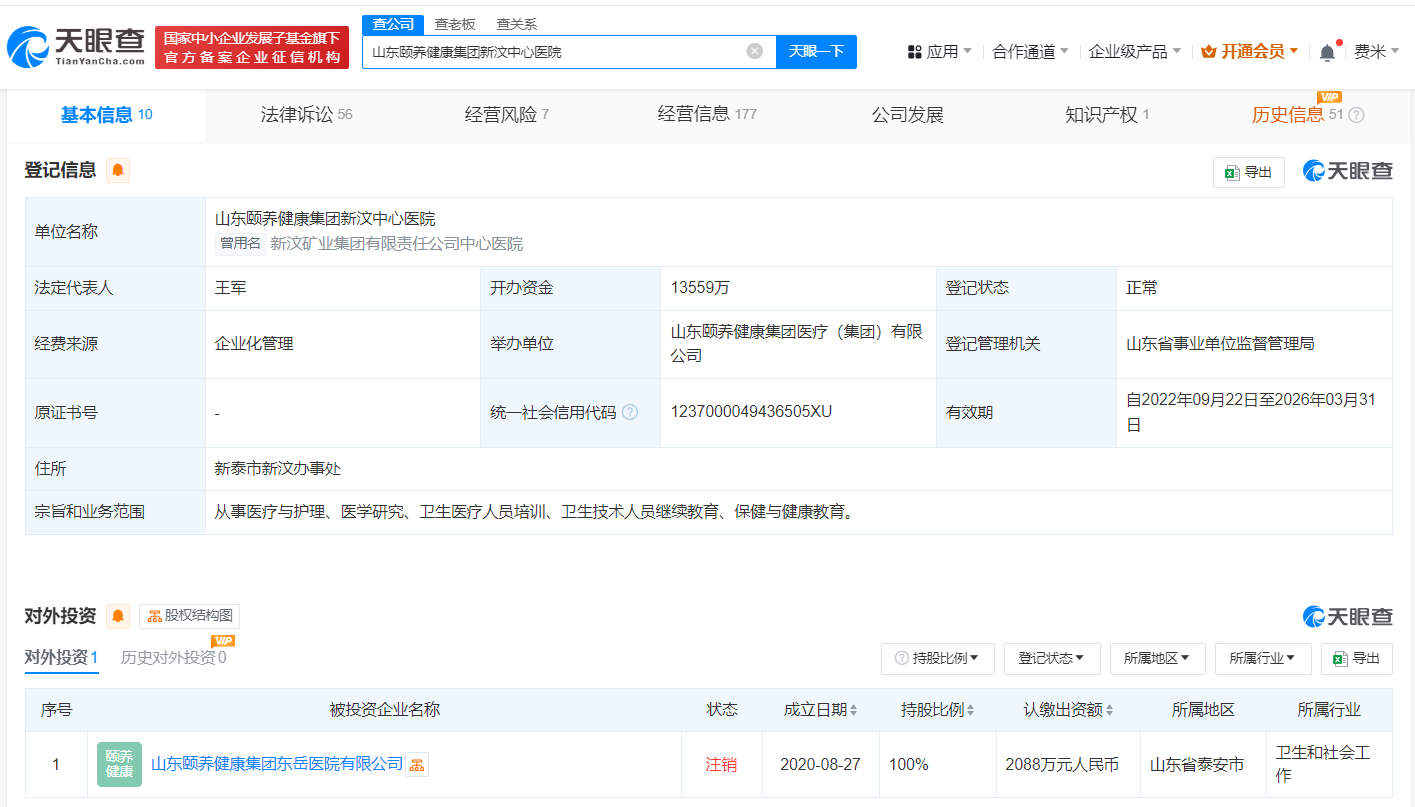Click the 天眼一下 search button

pos(817,51)
